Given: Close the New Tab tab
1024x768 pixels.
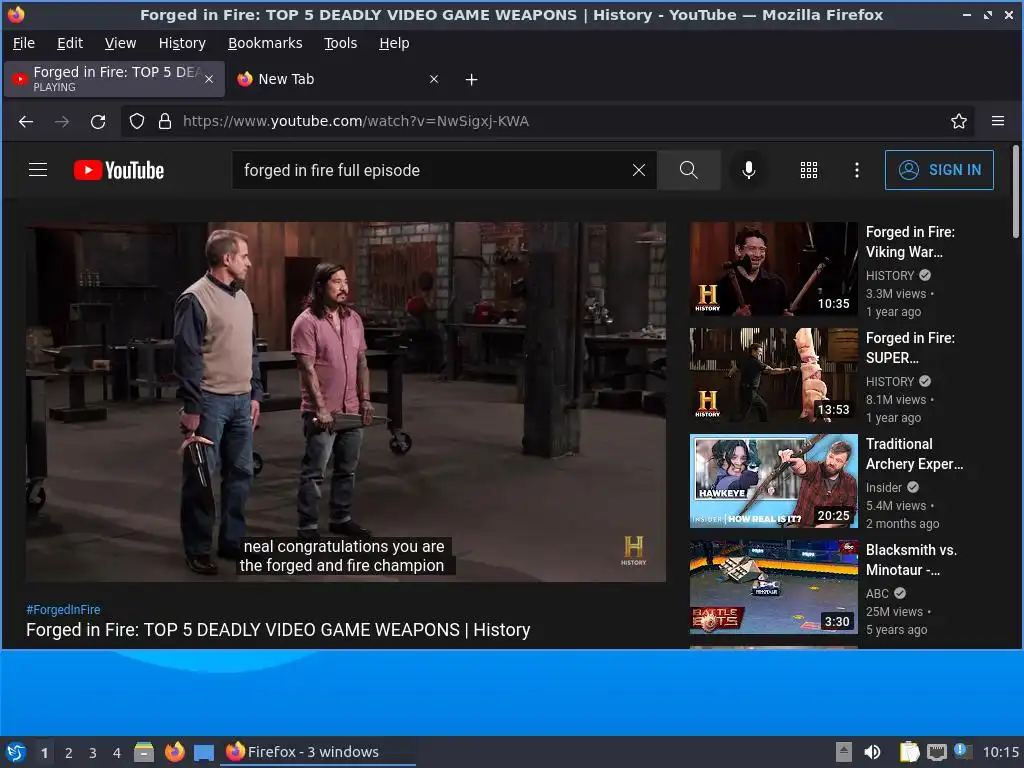Looking at the screenshot, I should pyautogui.click(x=434, y=79).
